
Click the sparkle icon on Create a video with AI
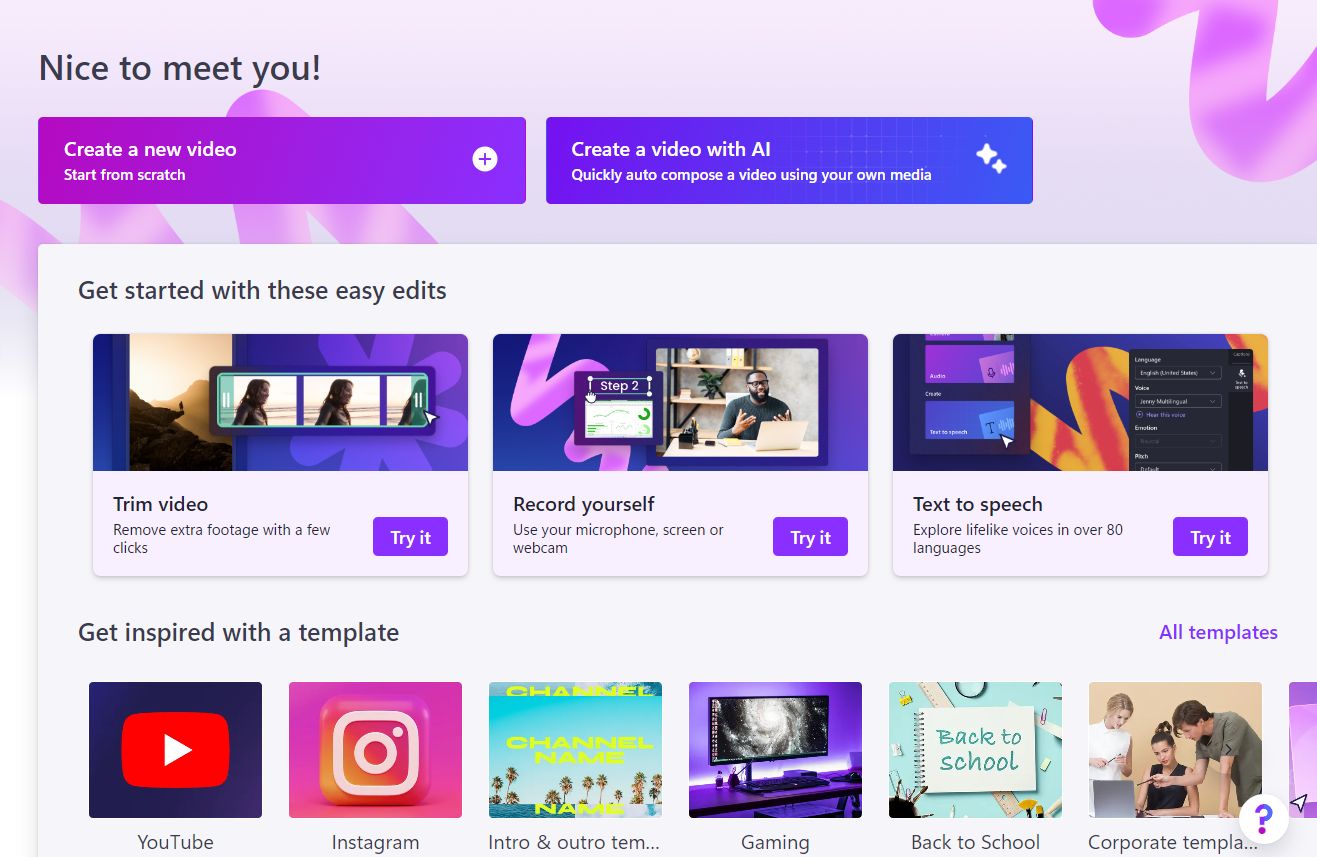pyautogui.click(x=991, y=159)
